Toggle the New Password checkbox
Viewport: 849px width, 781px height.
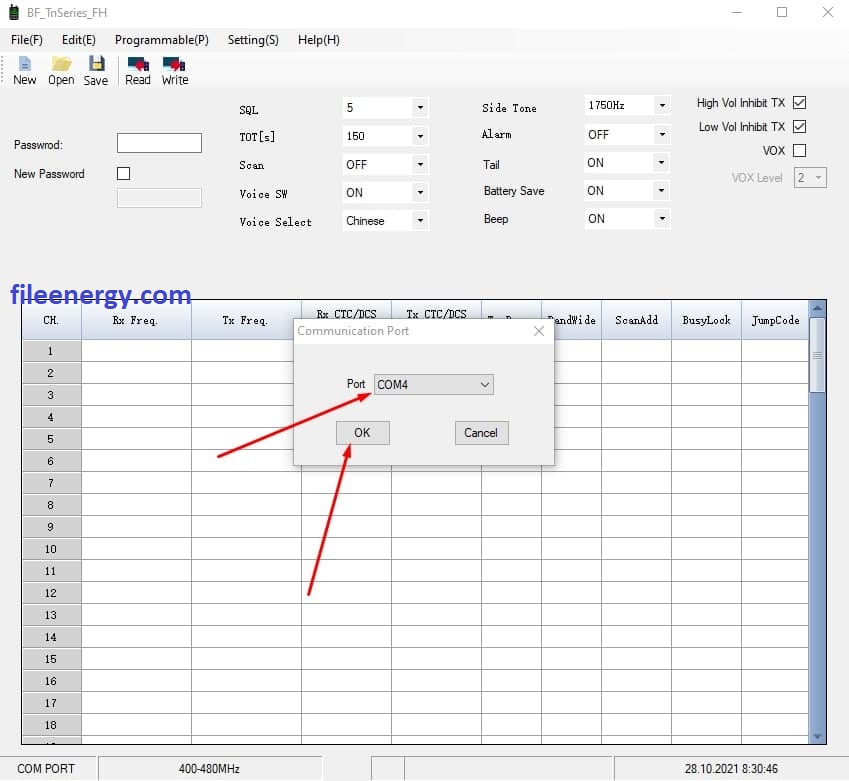(123, 173)
